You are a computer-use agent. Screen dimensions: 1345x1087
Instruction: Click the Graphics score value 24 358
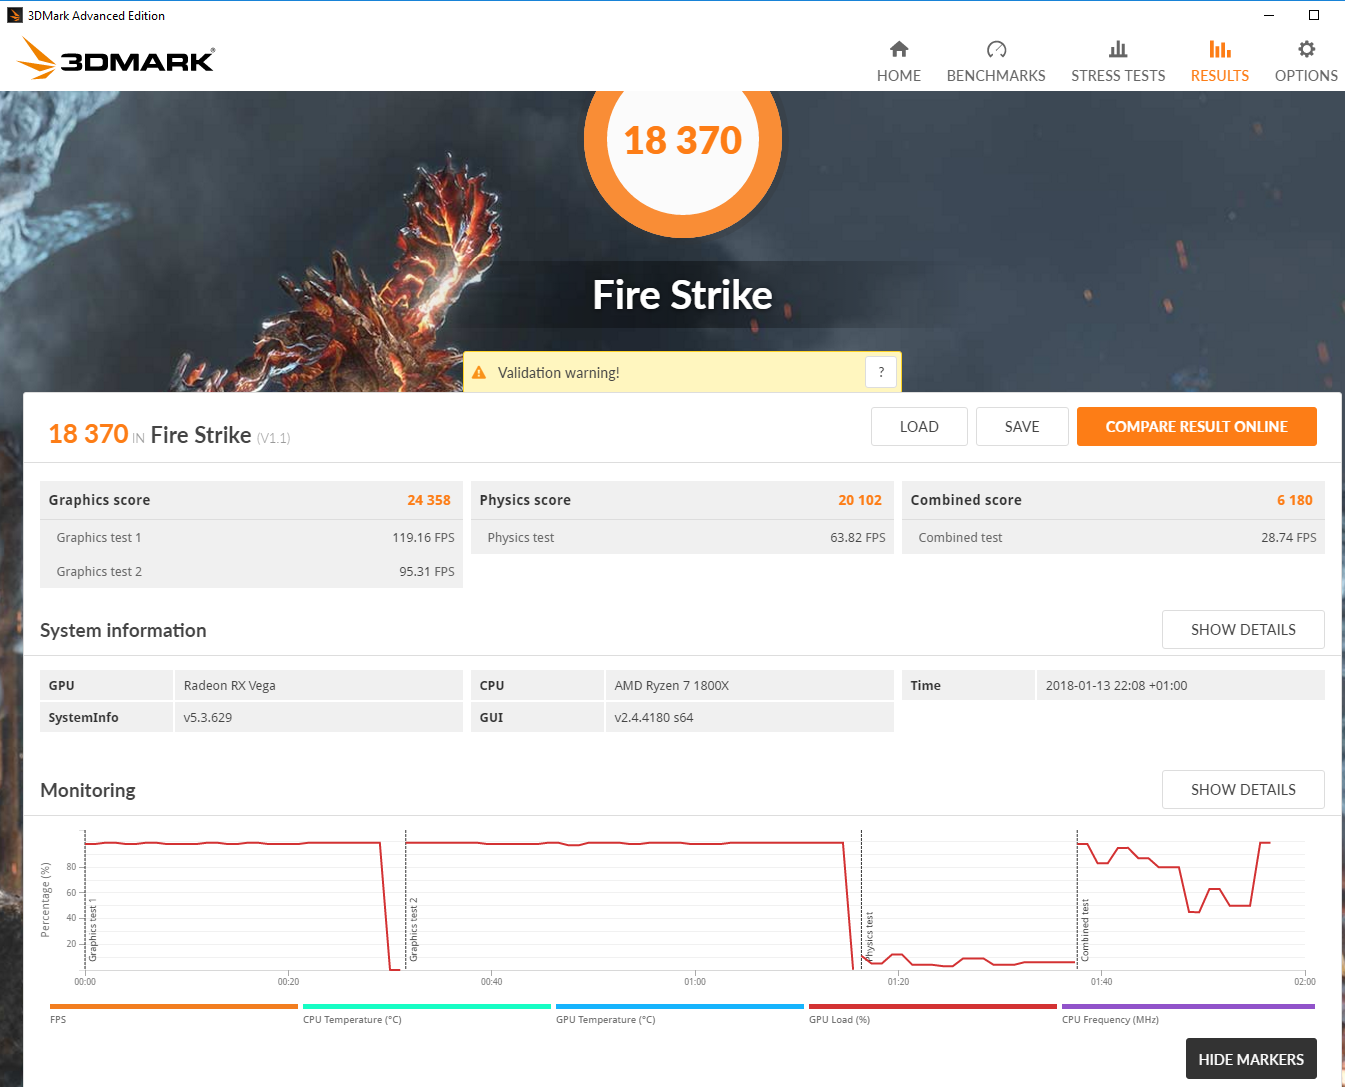429,500
